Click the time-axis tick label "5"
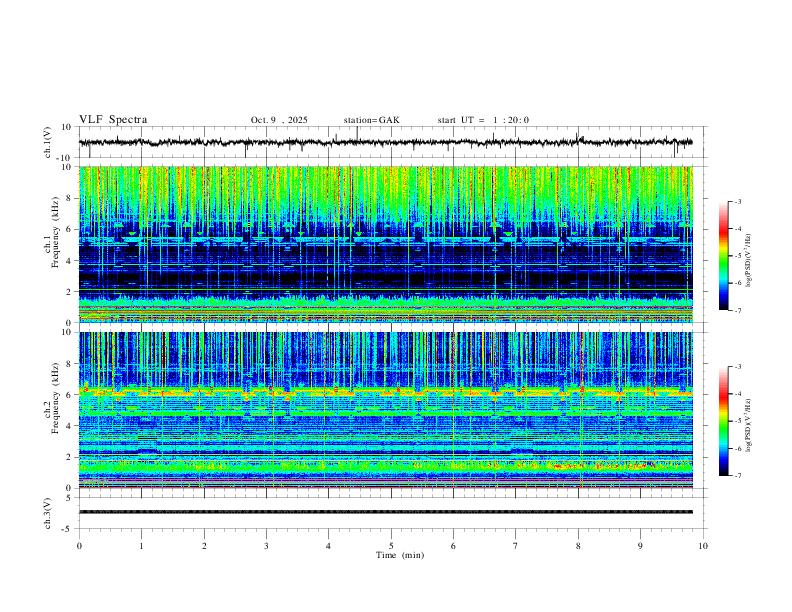Image resolution: width=792 pixels, height=612 pixels. pyautogui.click(x=391, y=546)
